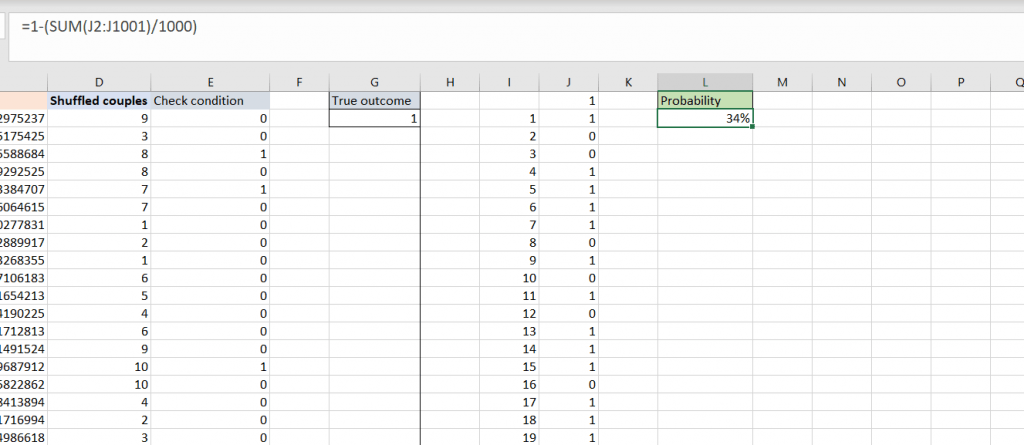Click the cell containing 1986618
Screen dimensions: 1024x445
(x=22, y=438)
